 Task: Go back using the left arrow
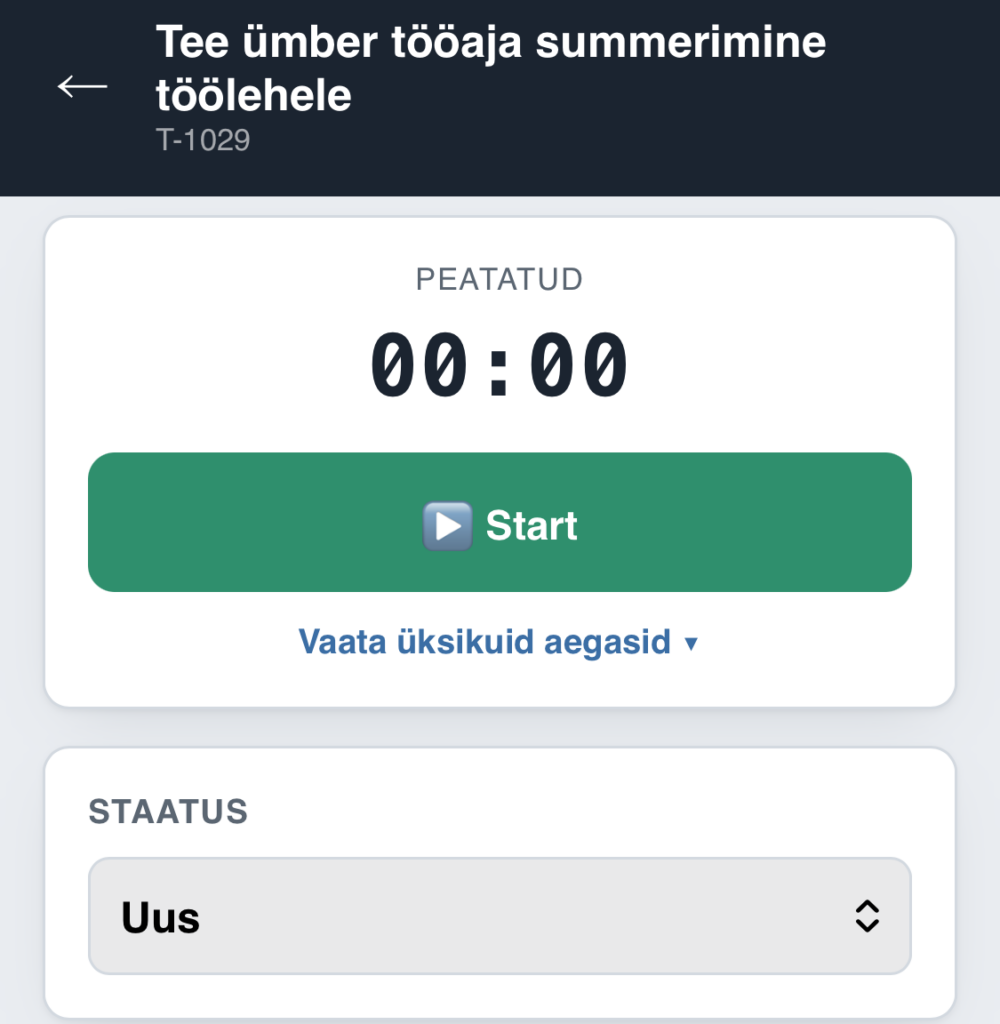pyautogui.click(x=82, y=86)
